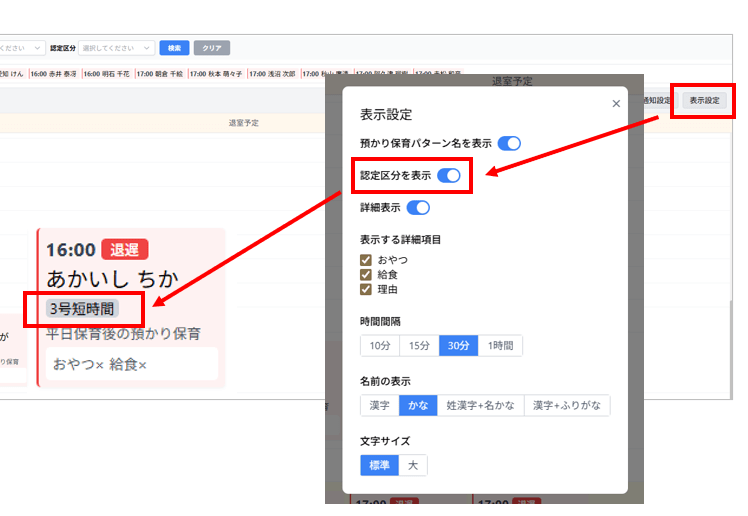Uncheck the 給食 checkbox
Viewport: 748px width, 516px height.
[366, 275]
